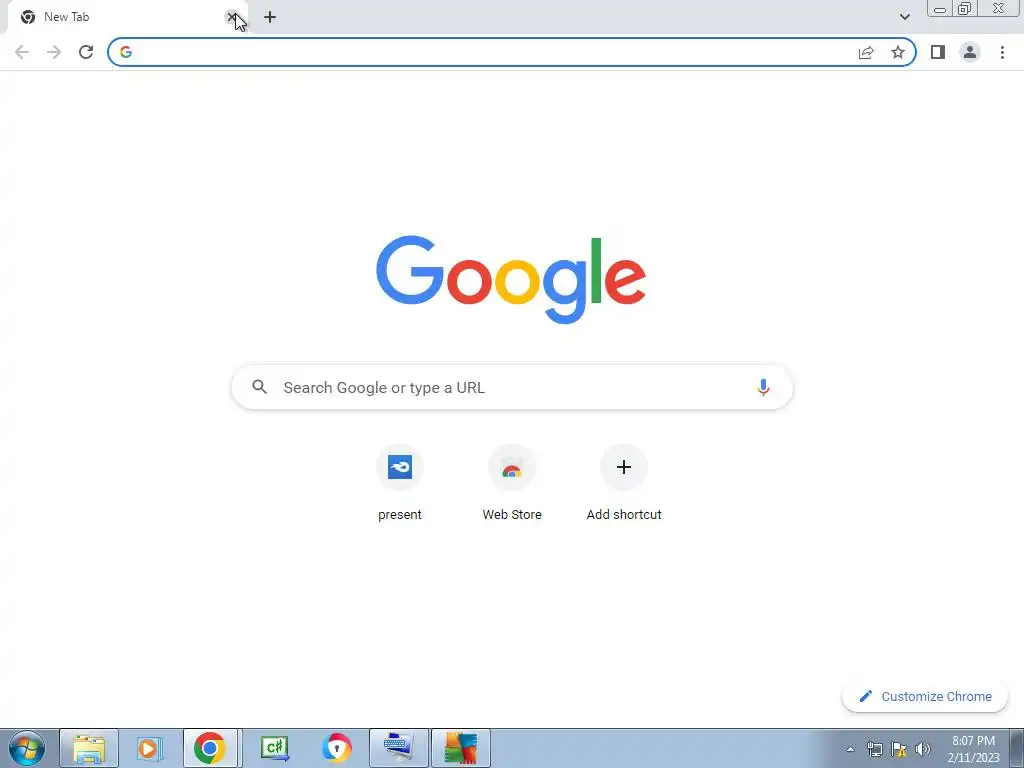This screenshot has height=768, width=1024.
Task: Click the Chrome taskbar icon
Action: [x=210, y=748]
